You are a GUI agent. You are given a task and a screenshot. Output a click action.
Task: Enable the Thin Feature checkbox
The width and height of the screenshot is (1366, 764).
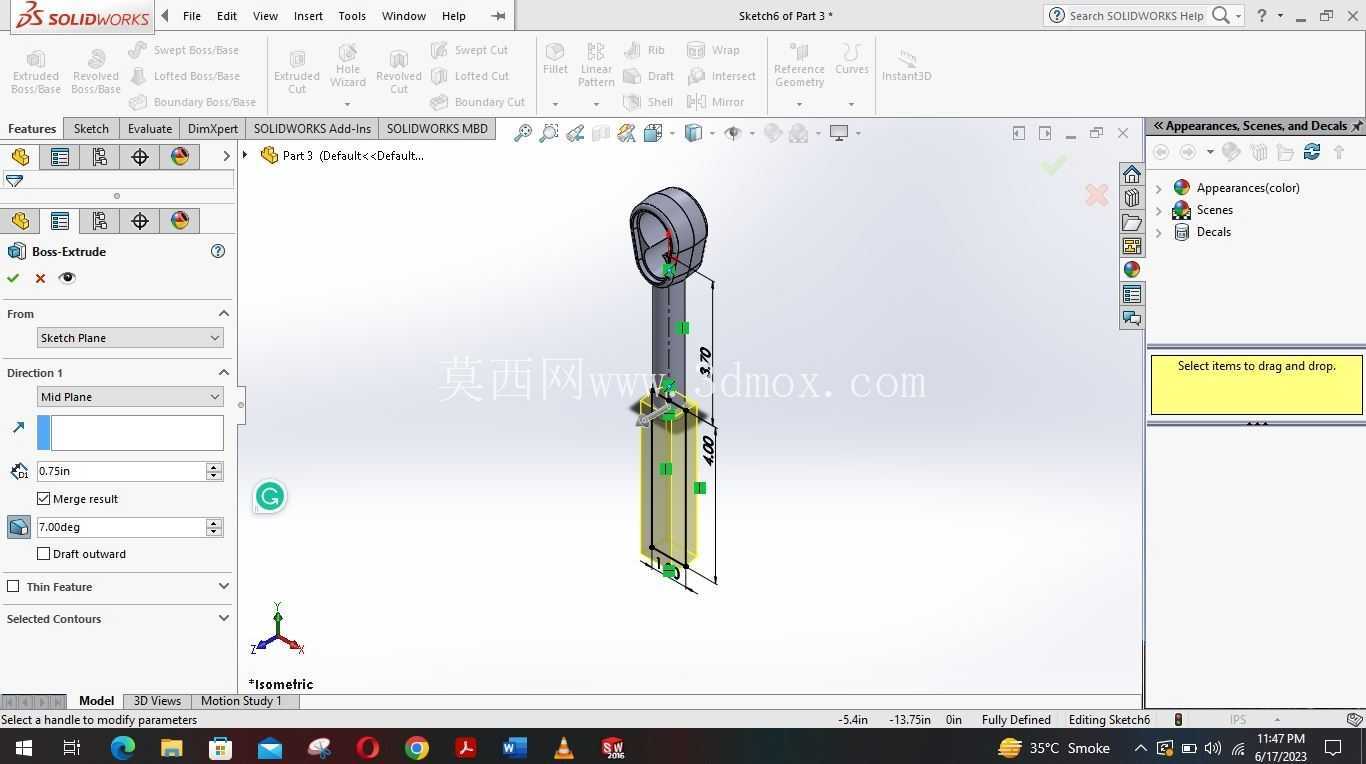[13, 586]
